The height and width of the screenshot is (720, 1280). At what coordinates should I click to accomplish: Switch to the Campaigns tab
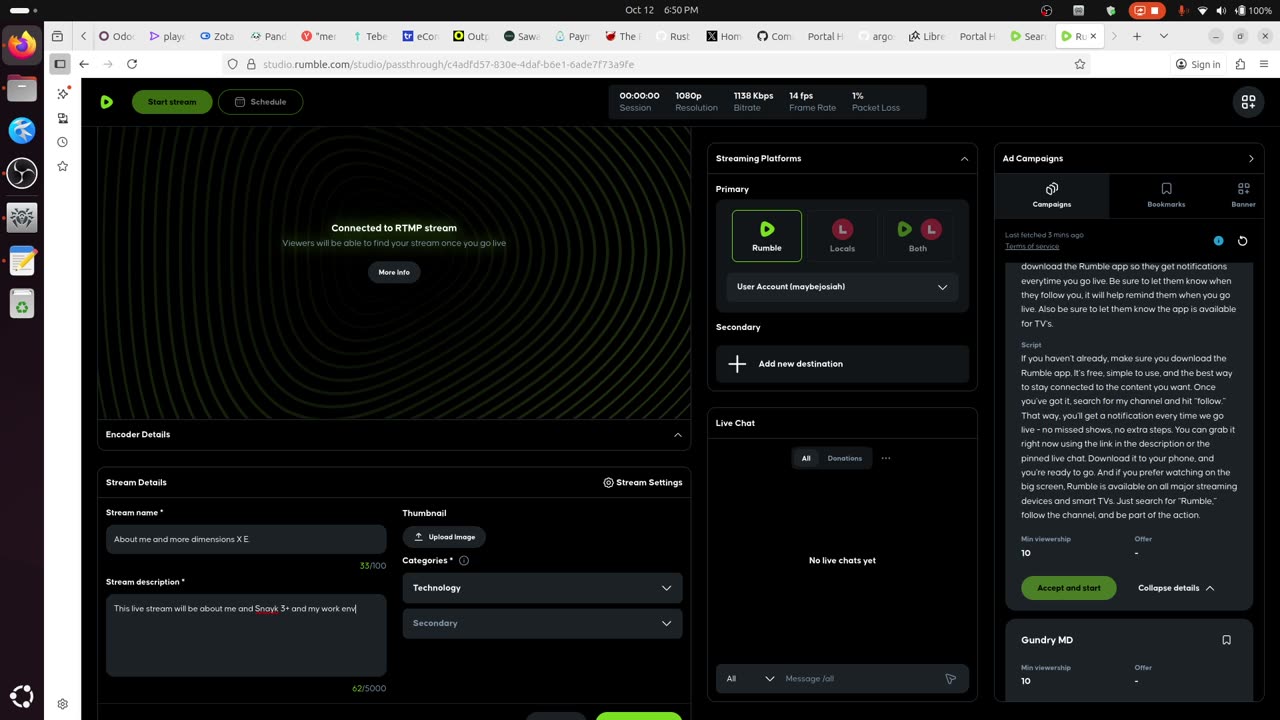pos(1052,196)
